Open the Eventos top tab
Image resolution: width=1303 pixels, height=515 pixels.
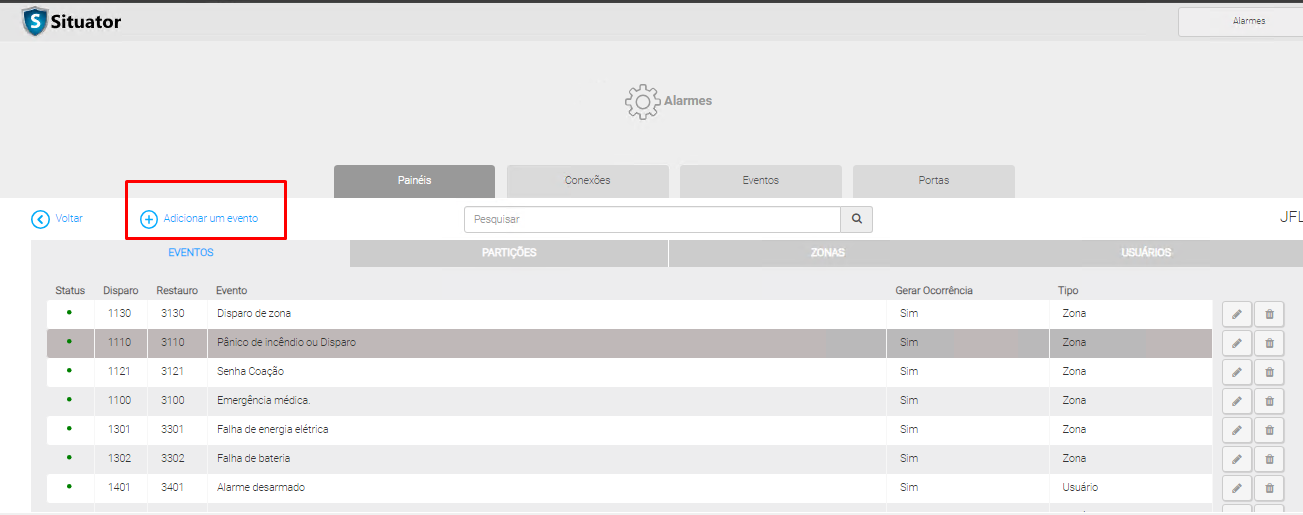(760, 181)
